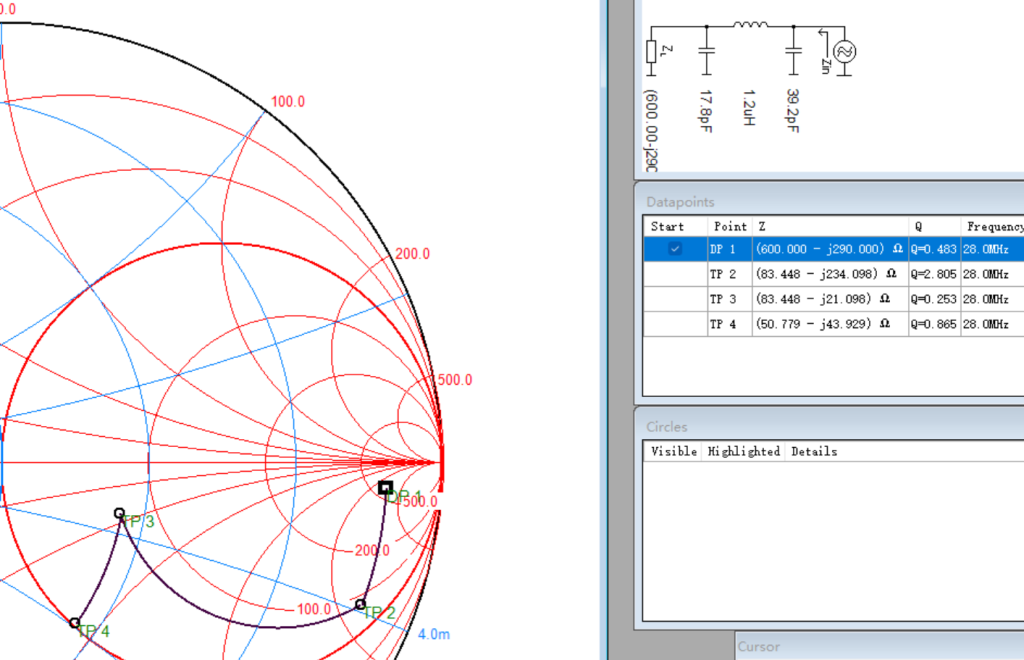Select the 1.2uH series inductor in schematic
The width and height of the screenshot is (1024, 660).
click(750, 25)
